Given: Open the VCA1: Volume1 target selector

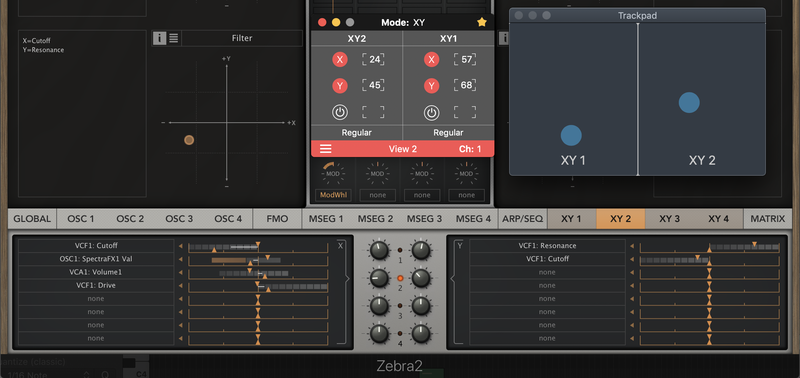Looking at the screenshot, I should pyautogui.click(x=96, y=272).
